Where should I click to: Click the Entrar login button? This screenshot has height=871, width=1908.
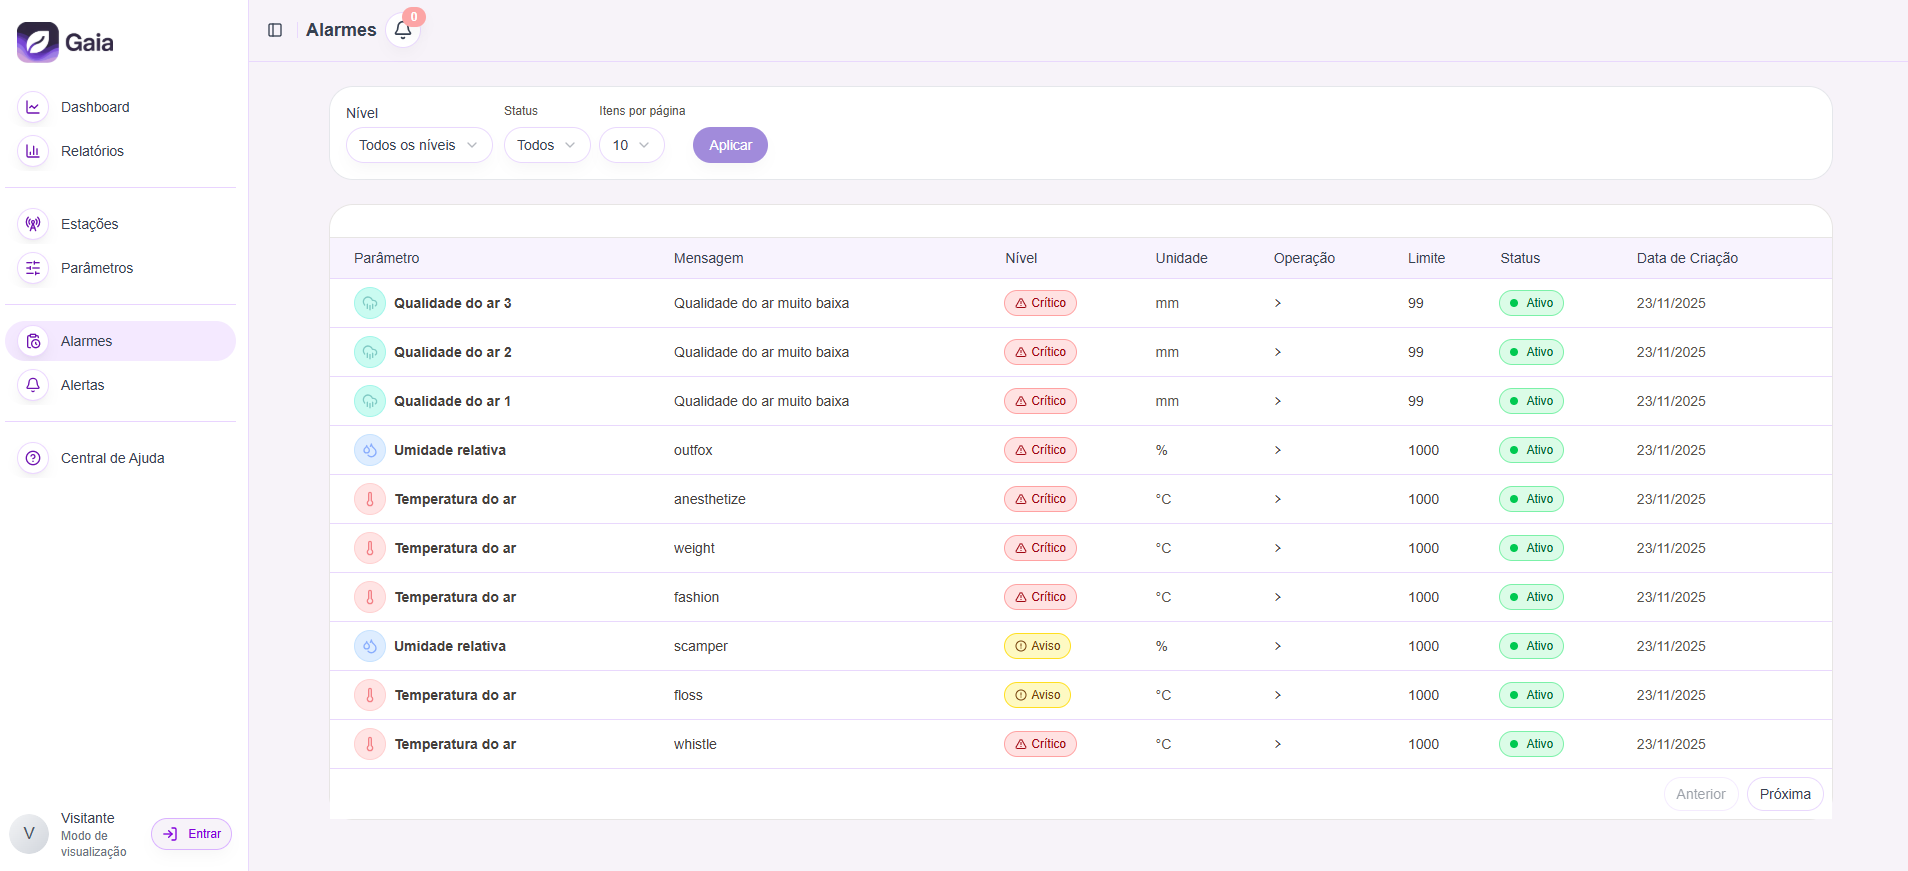point(192,834)
